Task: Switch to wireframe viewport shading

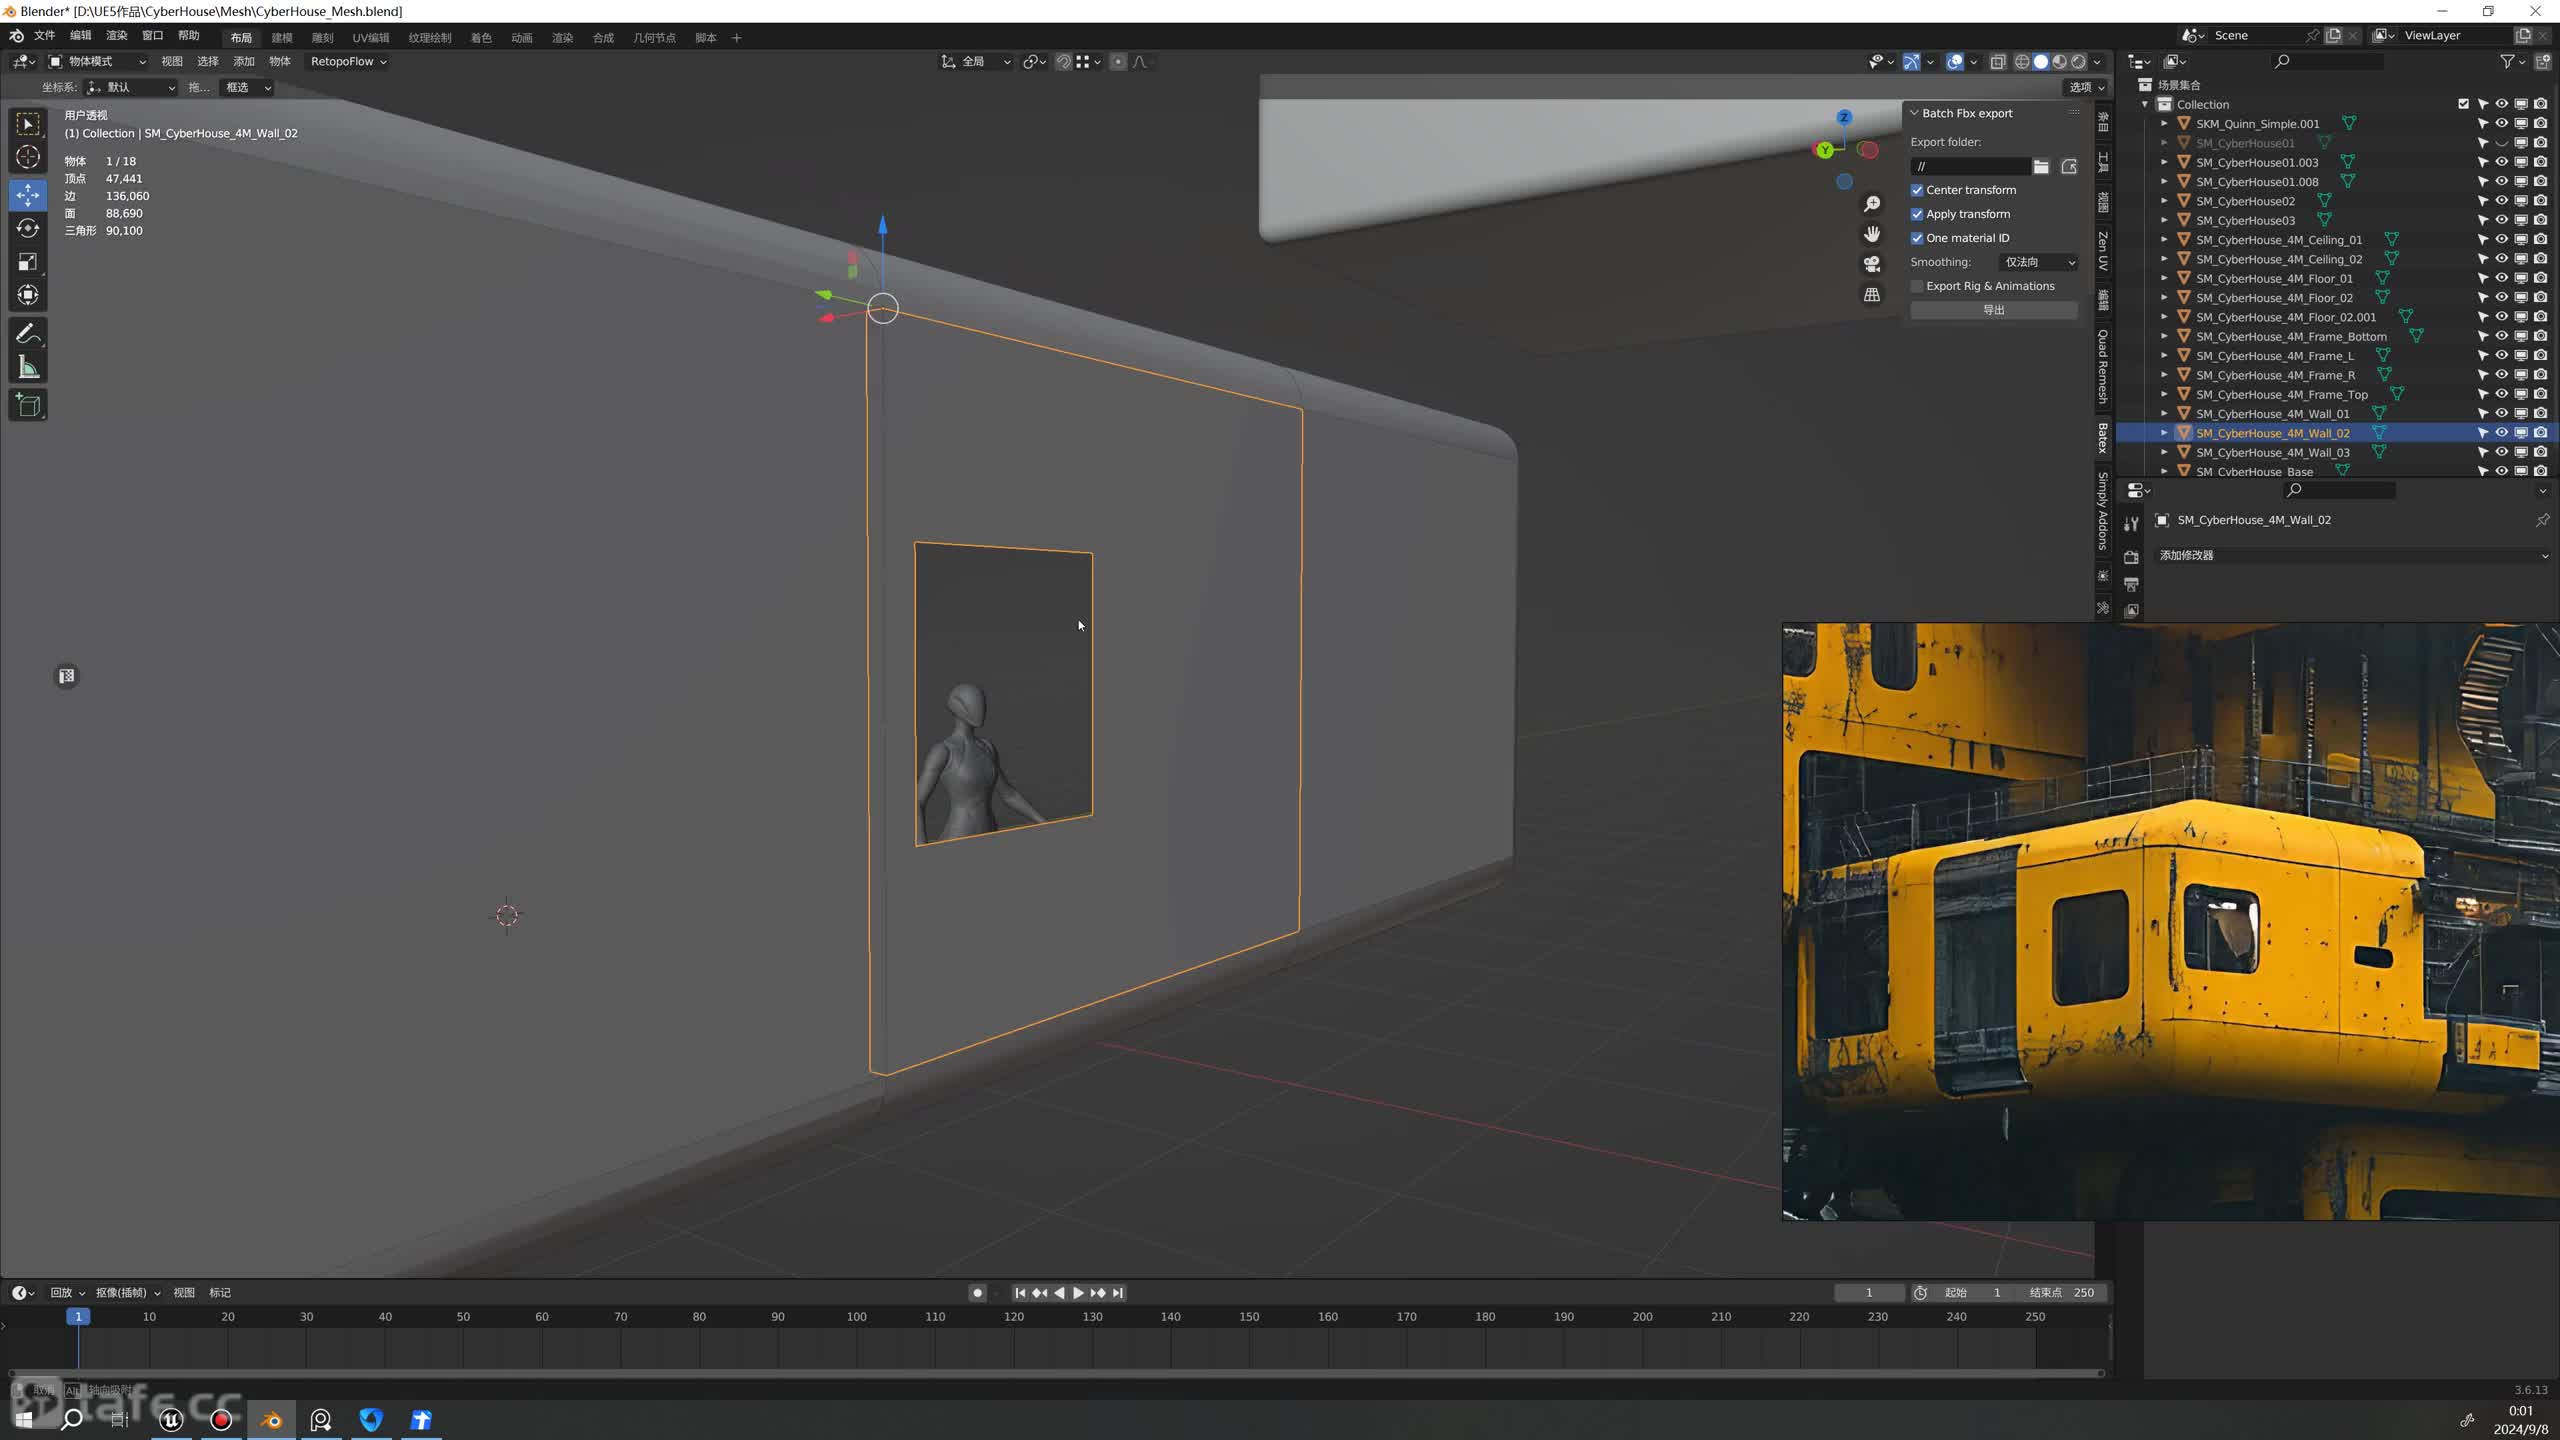Action: (2022, 62)
